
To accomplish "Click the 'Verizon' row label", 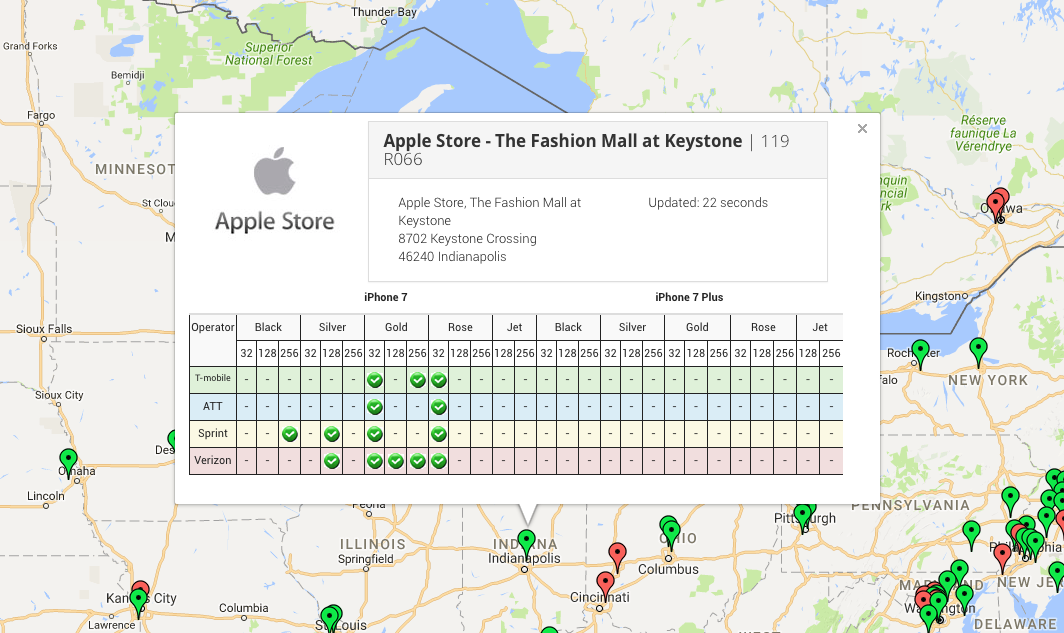I will pos(212,460).
